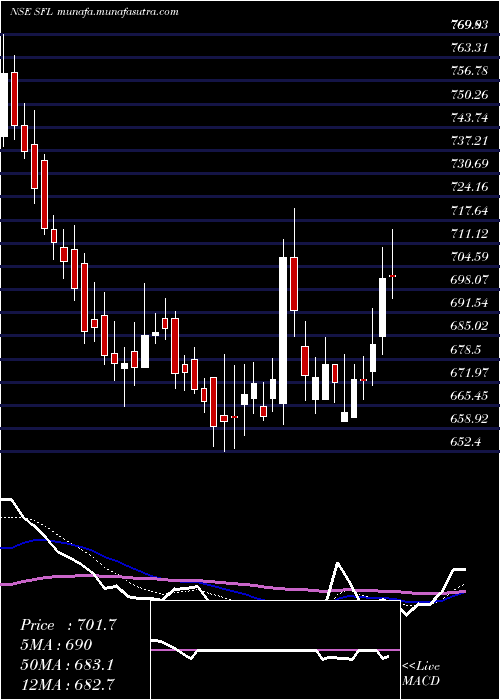
Task: Click the 678.5 price axis label
Action: [466, 350]
